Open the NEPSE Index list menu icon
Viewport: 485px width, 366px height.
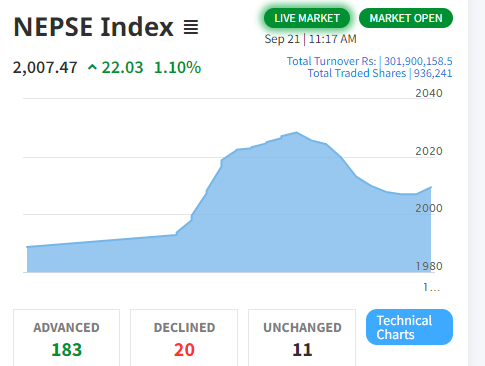pyautogui.click(x=191, y=27)
